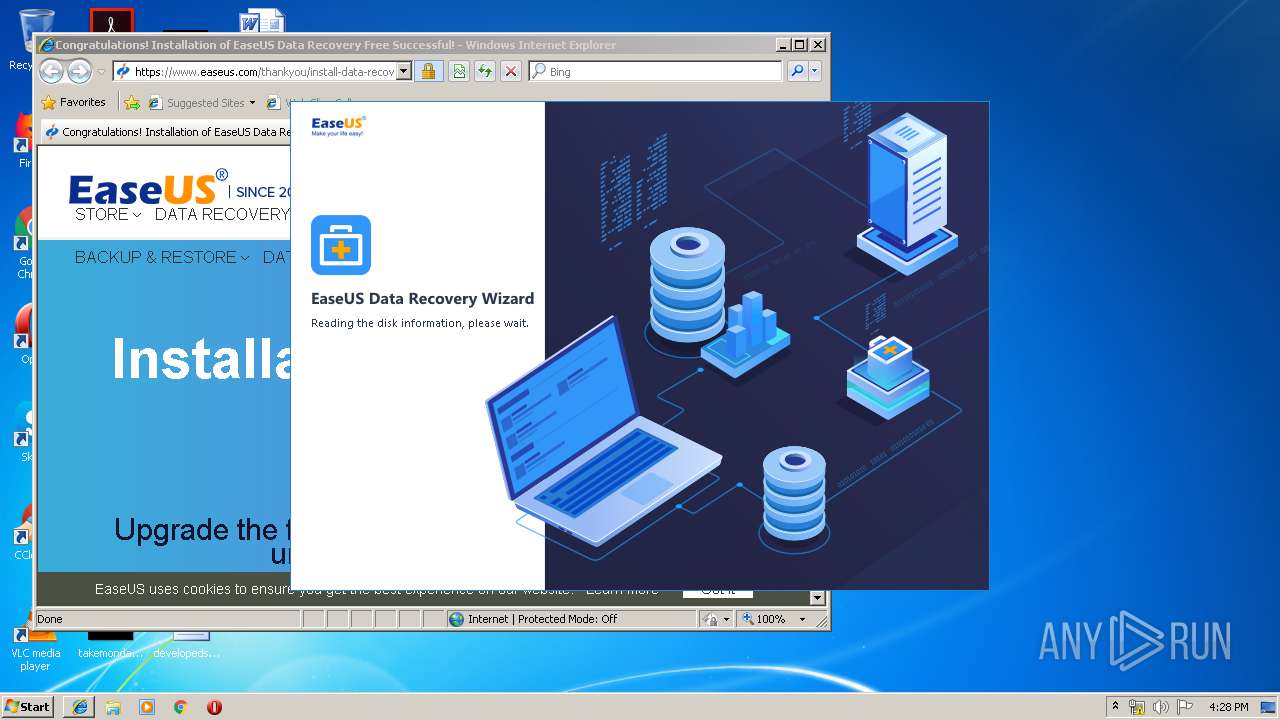Click the scroll down arrow in Internet Explorer
Image resolution: width=1280 pixels, height=720 pixels.
(817, 598)
